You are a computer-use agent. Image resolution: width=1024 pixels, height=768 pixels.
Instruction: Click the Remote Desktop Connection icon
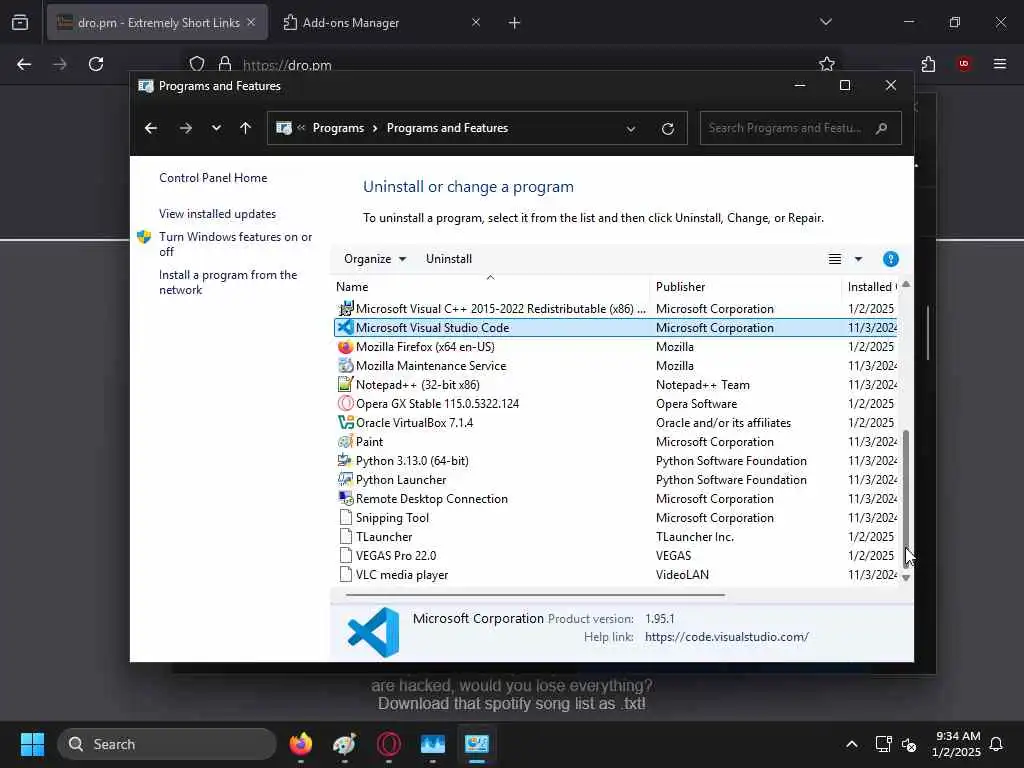coord(345,498)
